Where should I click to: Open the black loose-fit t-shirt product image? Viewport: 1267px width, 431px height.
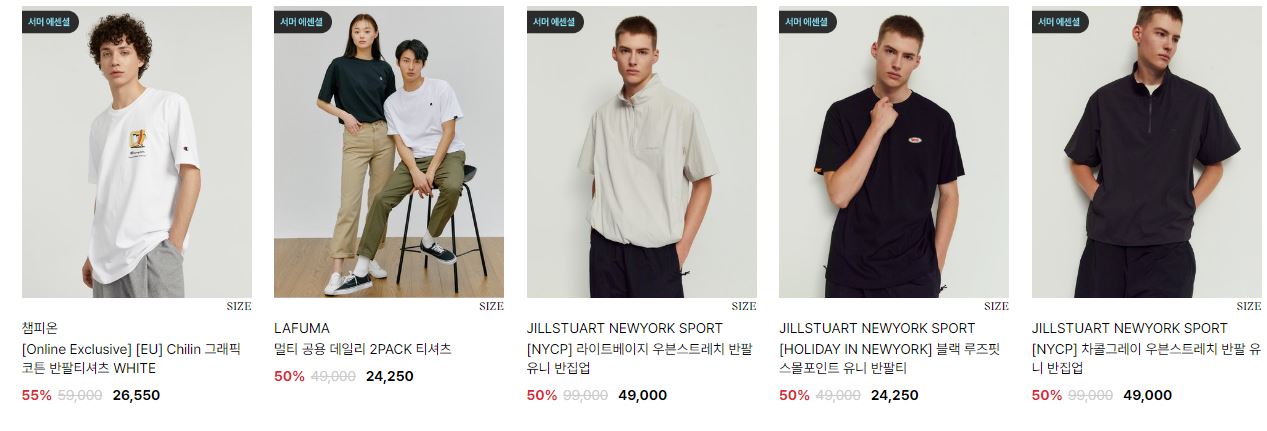point(894,152)
